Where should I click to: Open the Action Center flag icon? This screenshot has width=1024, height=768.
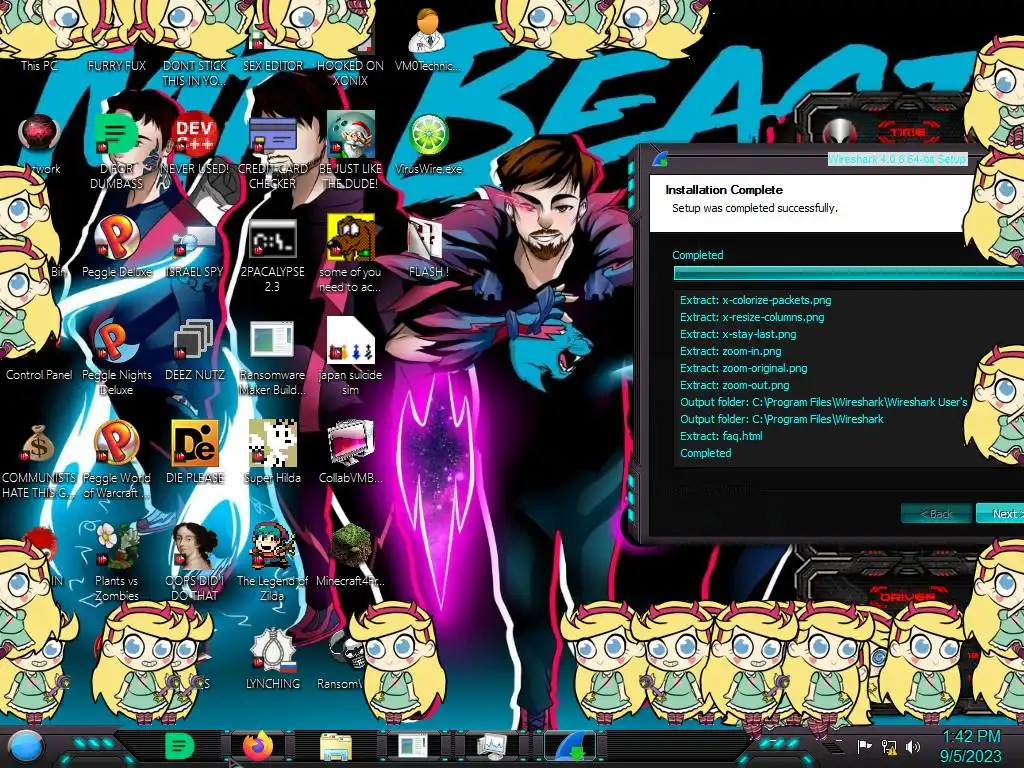pos(864,746)
